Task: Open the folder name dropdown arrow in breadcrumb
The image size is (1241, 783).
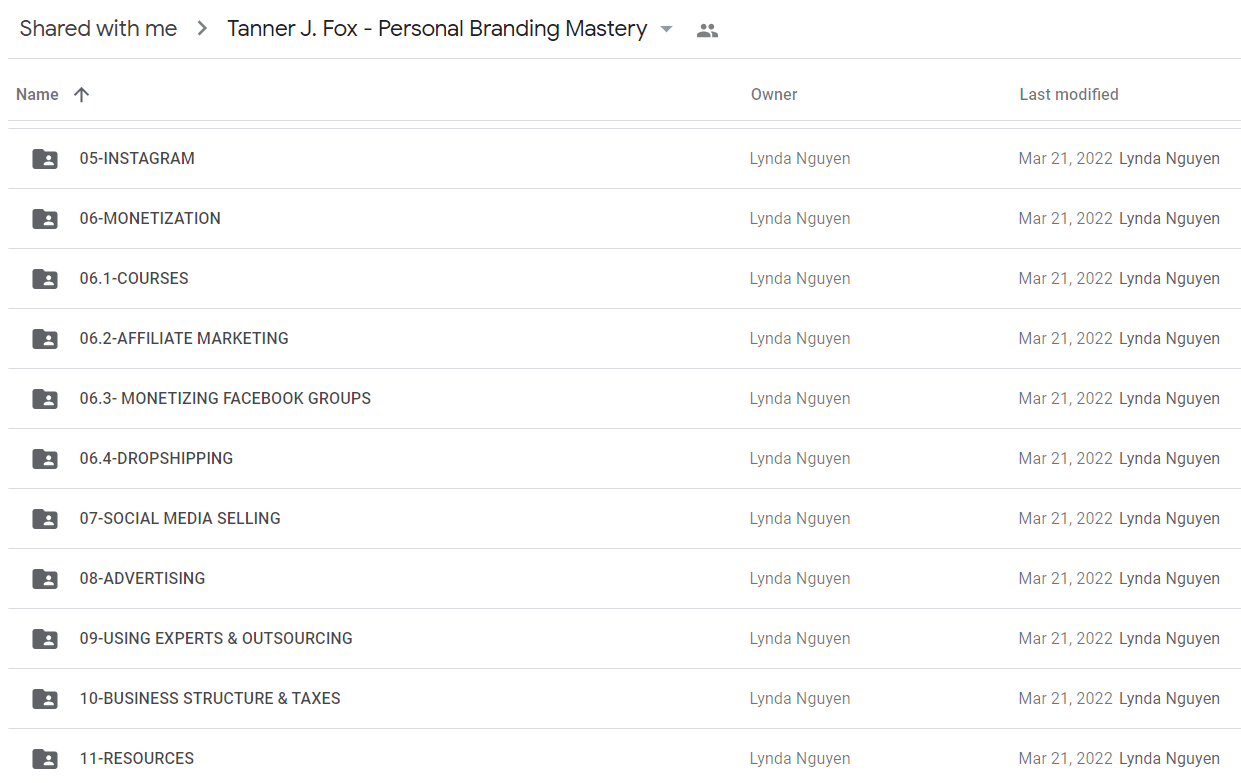Action: tap(667, 29)
